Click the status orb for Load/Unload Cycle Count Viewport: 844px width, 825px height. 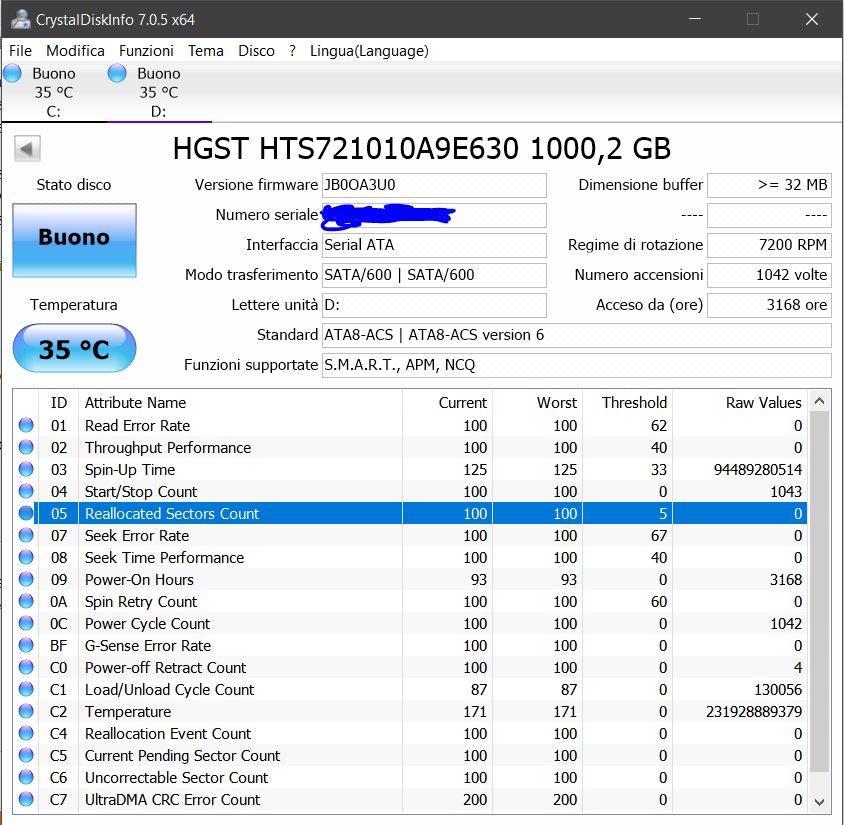point(26,689)
